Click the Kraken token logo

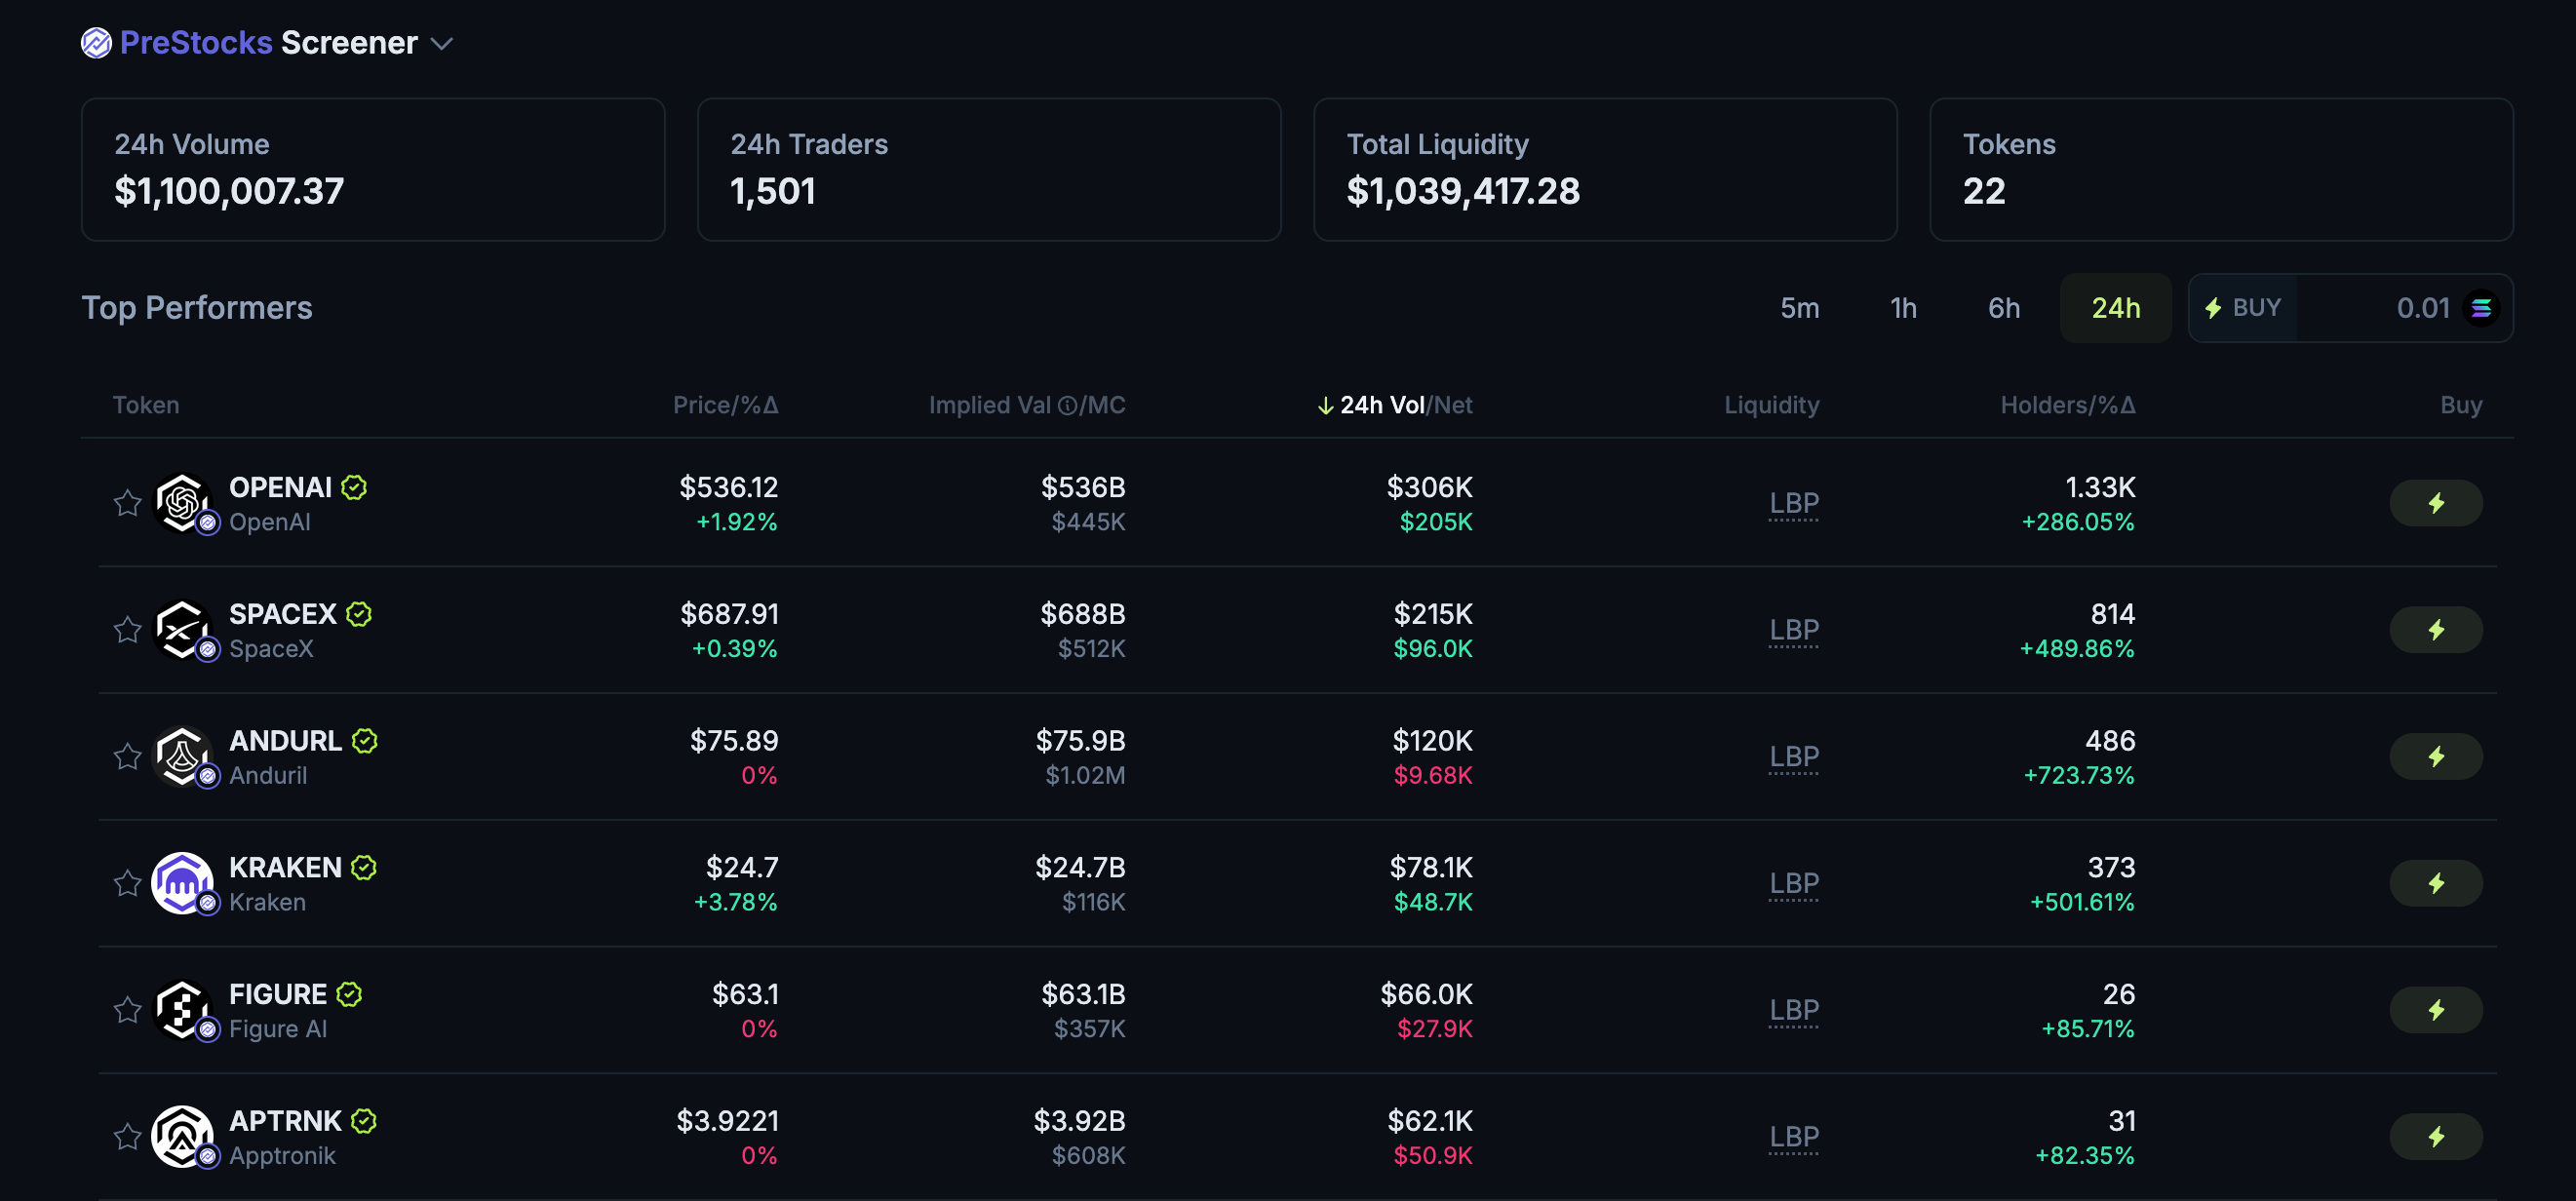181,882
